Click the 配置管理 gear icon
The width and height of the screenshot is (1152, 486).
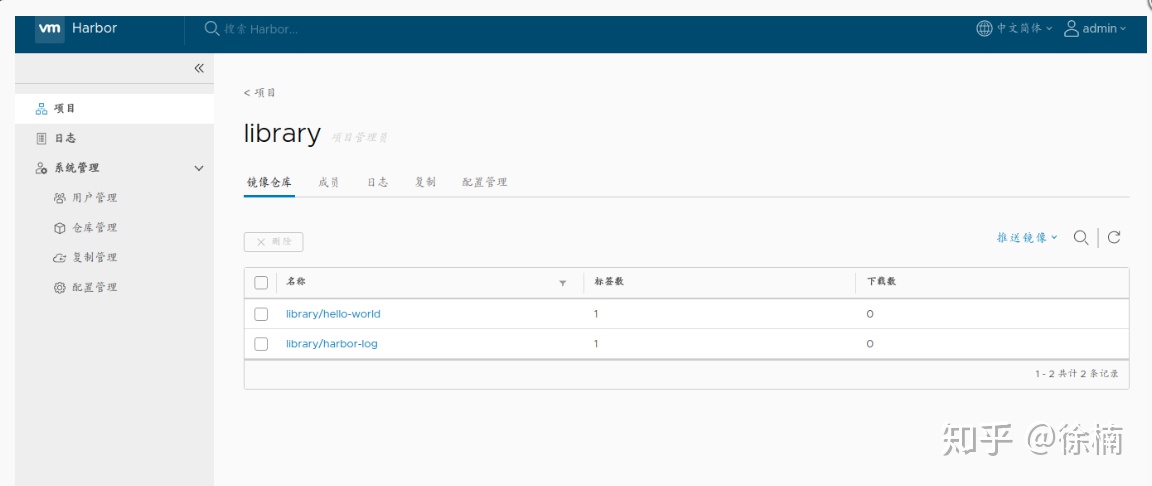click(x=60, y=288)
